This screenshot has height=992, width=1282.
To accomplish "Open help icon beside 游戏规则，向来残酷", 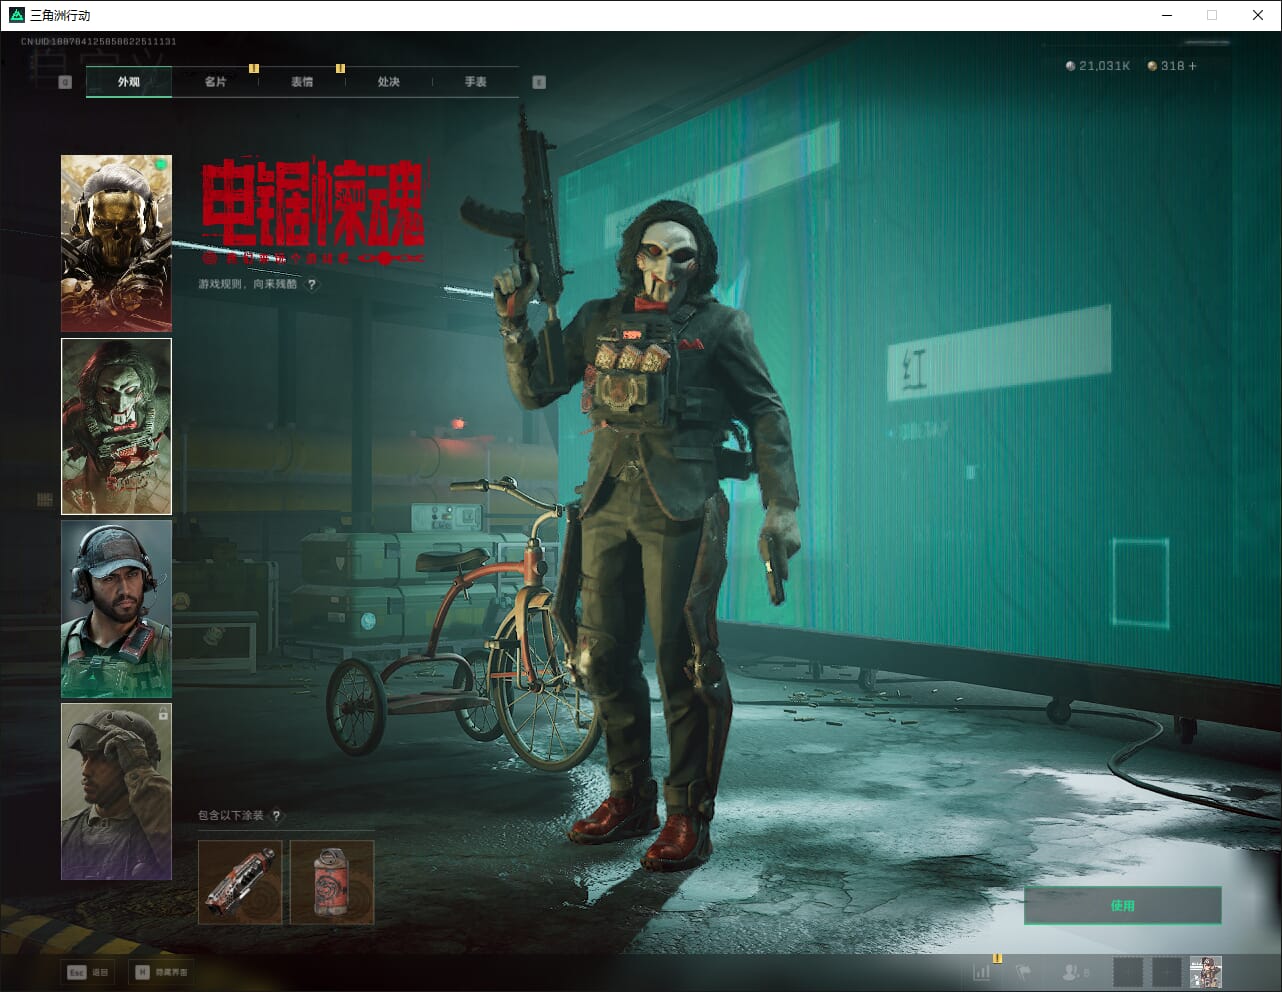I will pos(312,284).
